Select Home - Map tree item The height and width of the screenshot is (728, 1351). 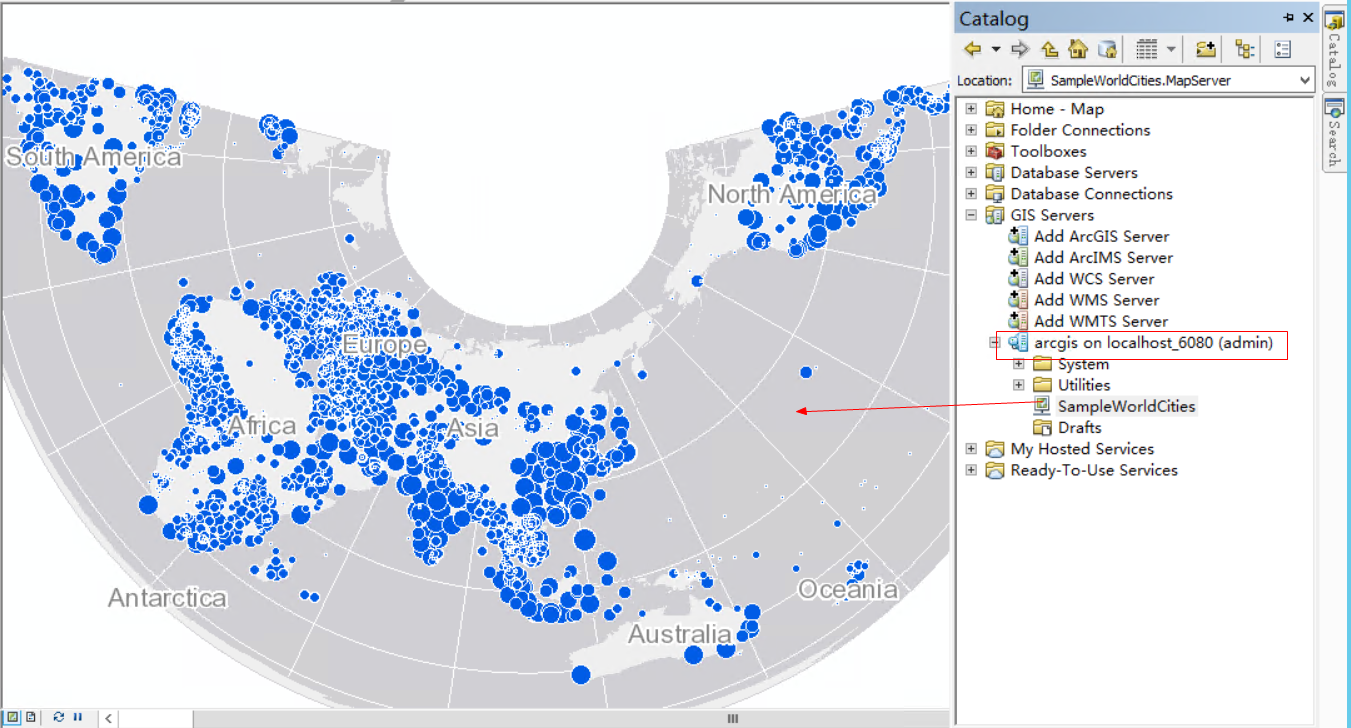pos(1057,109)
